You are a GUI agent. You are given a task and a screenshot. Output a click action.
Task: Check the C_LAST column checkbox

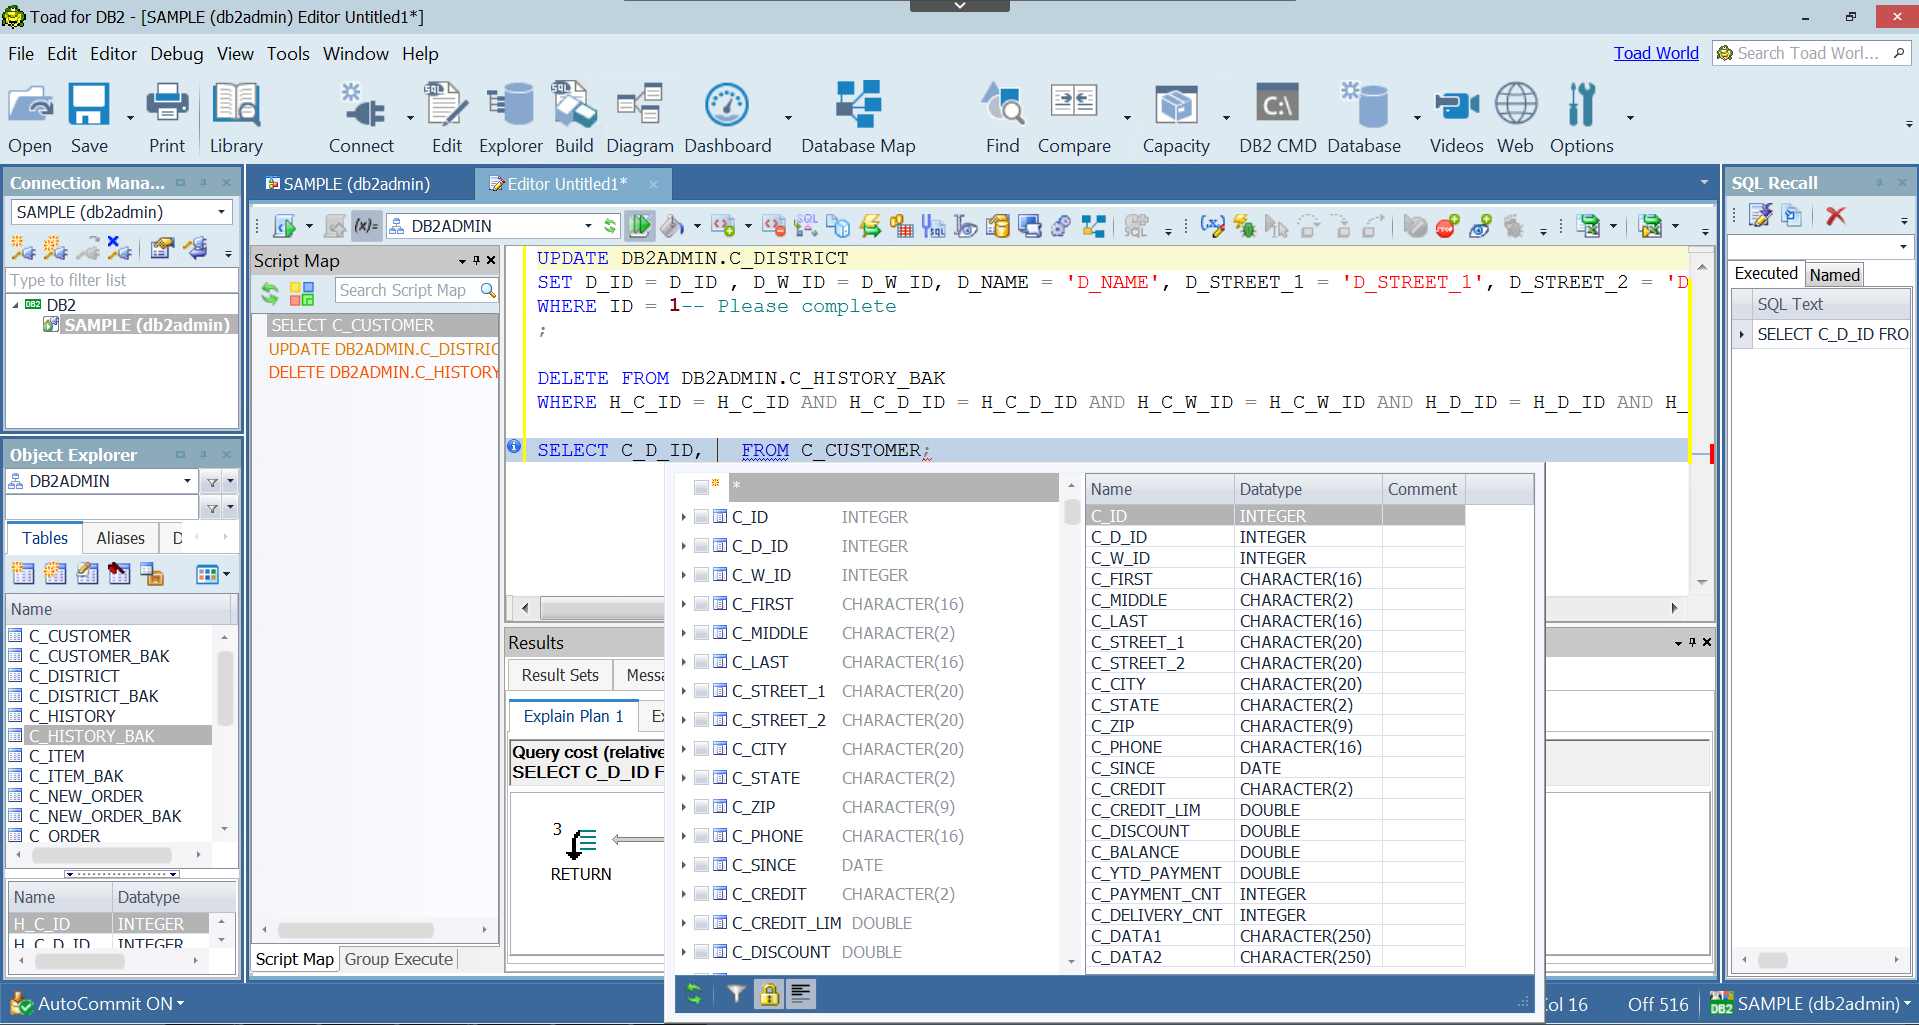[701, 662]
